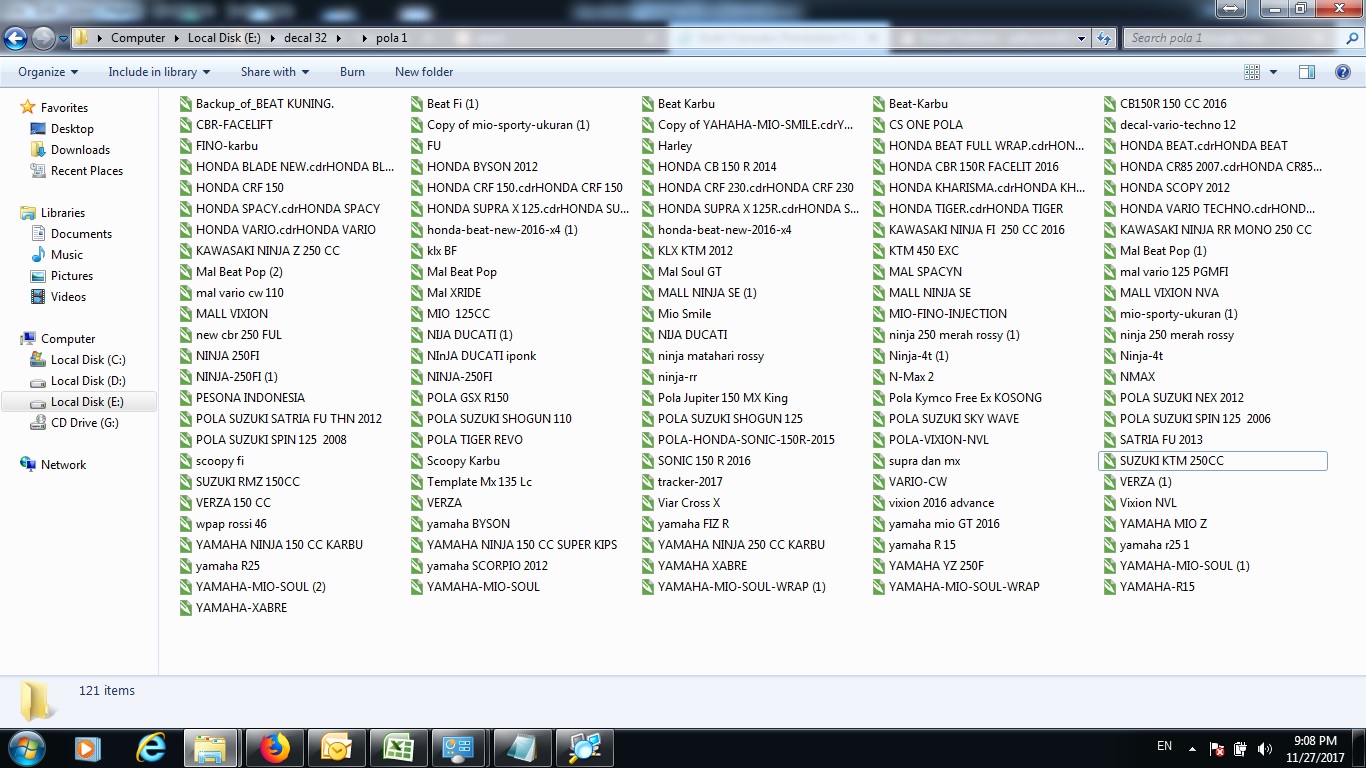The height and width of the screenshot is (768, 1366).
Task: Select the MIO 125CC file
Action: [451, 314]
